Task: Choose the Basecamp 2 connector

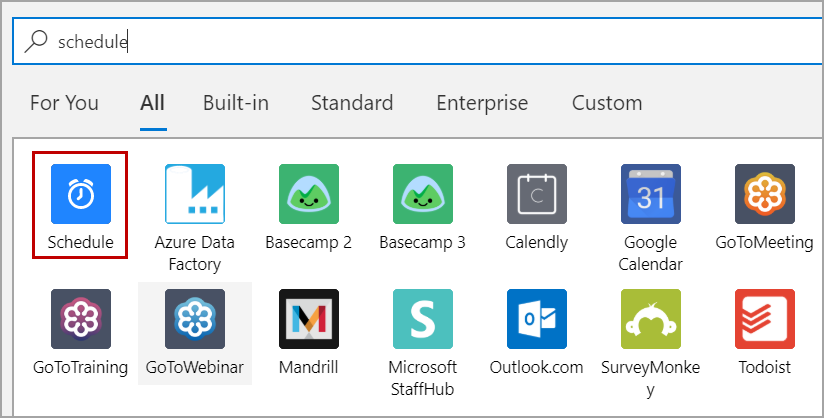Action: pyautogui.click(x=308, y=195)
